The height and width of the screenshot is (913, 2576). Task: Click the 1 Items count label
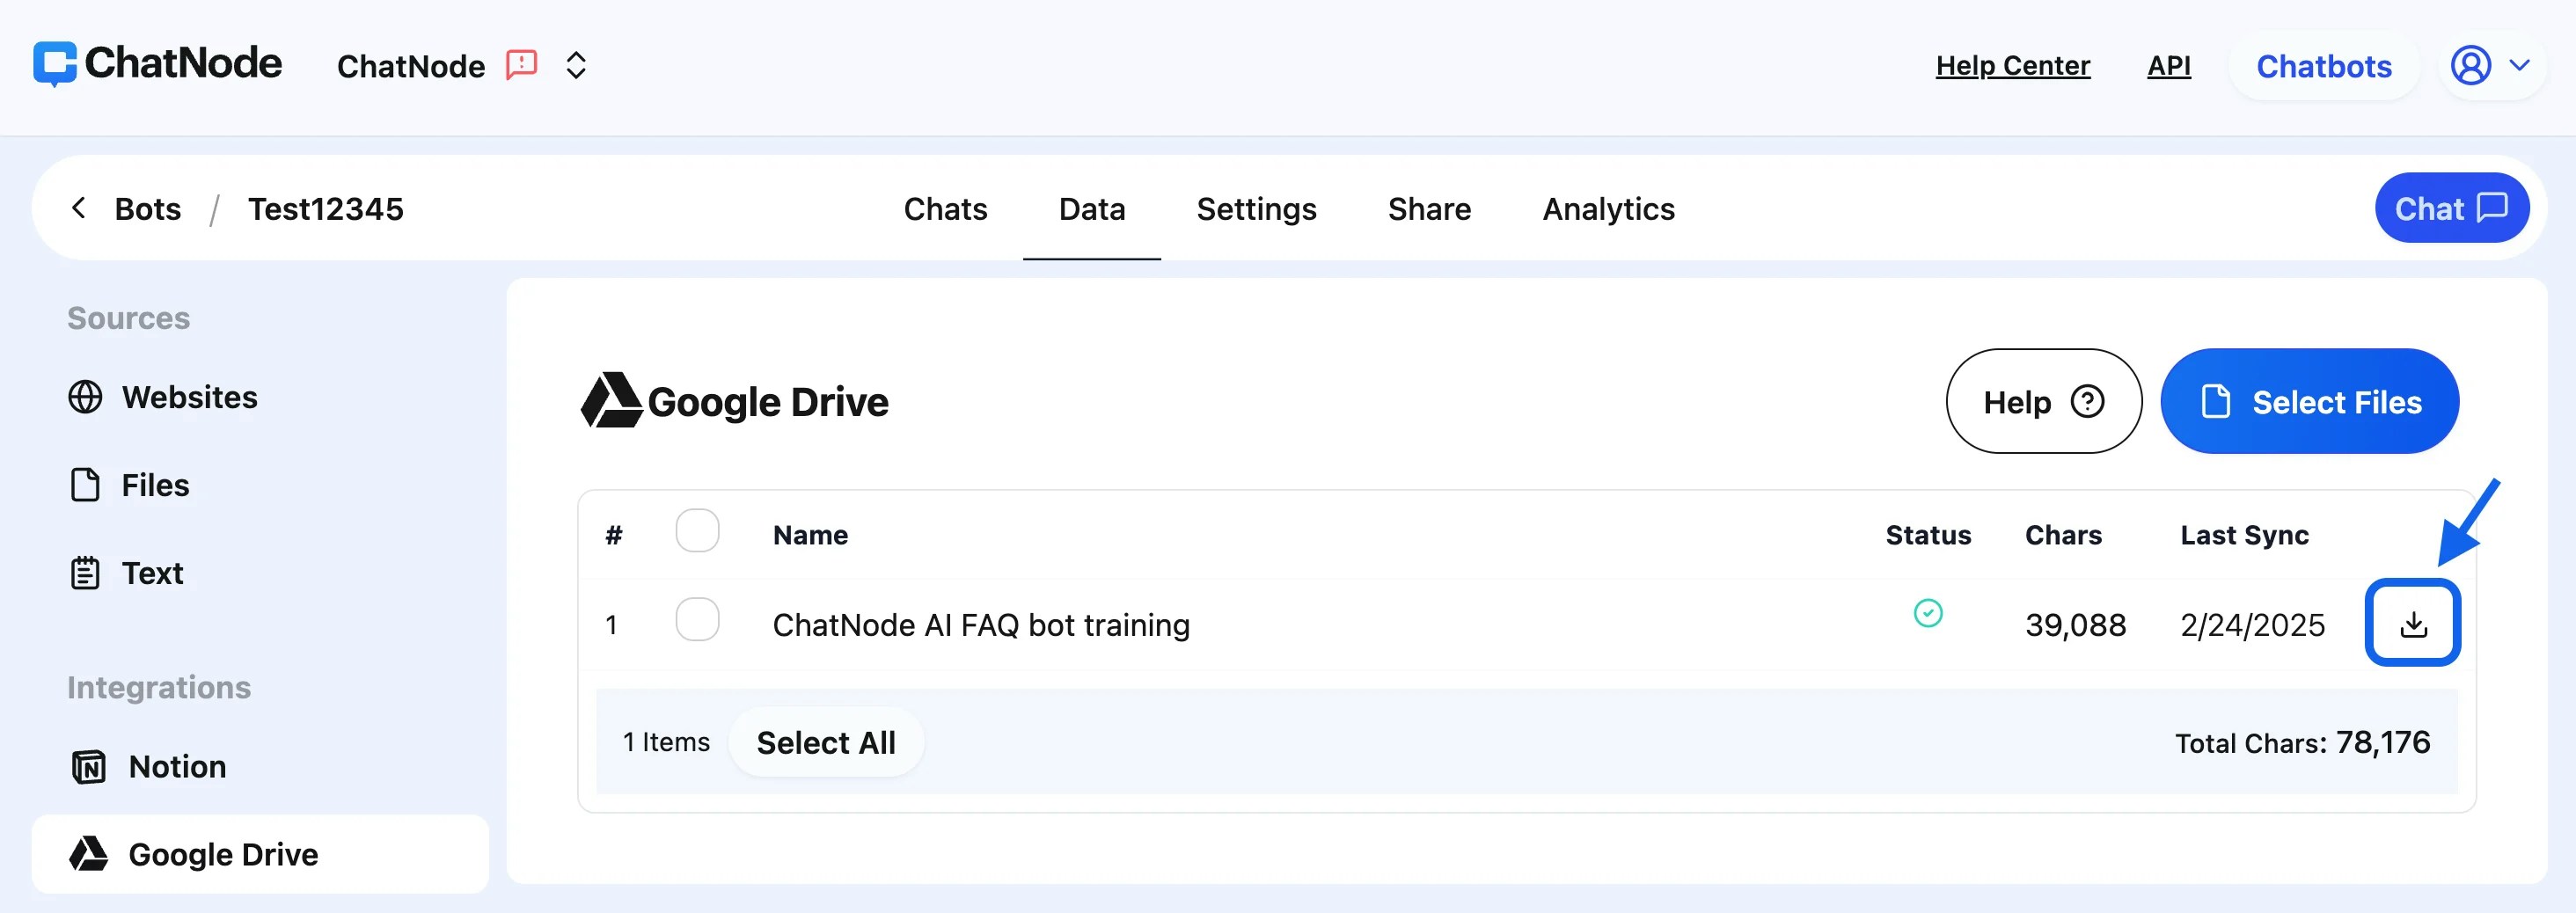(x=666, y=742)
